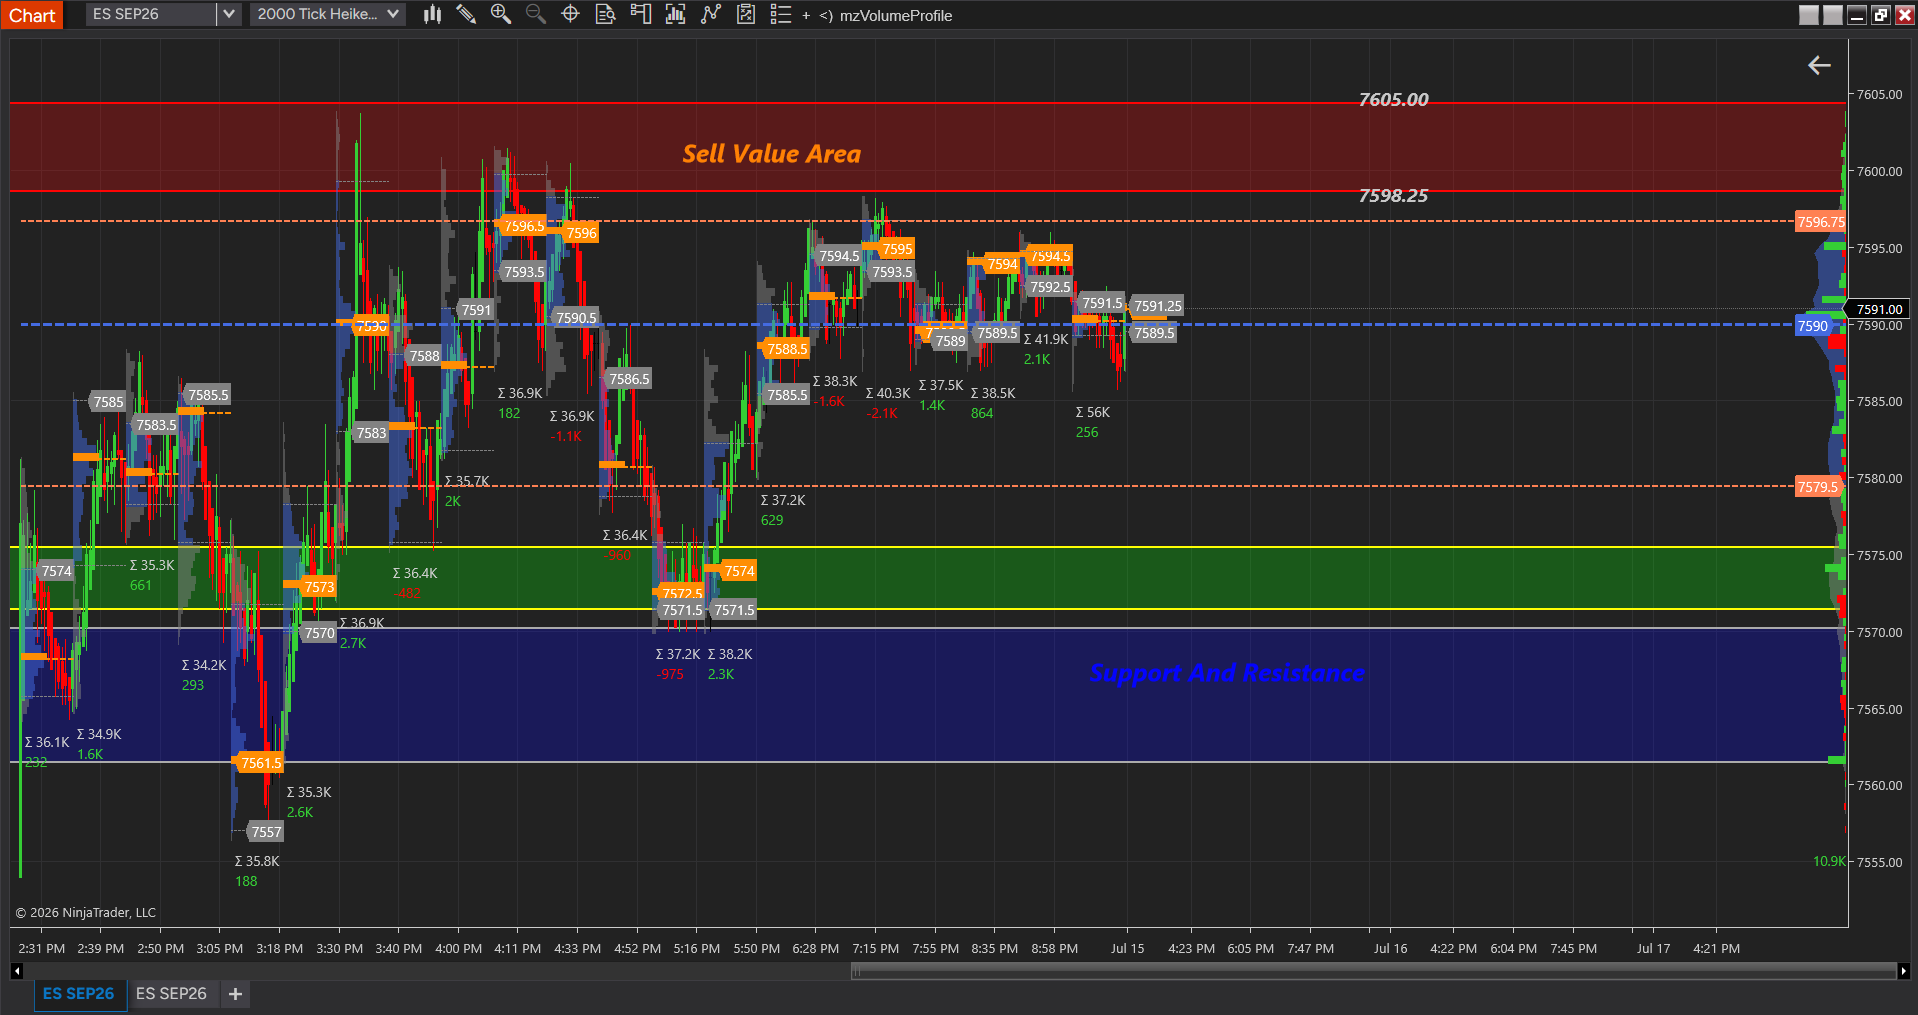This screenshot has width=1918, height=1015.
Task: Click the horizontal scrollbar left arrow
Action: click(x=16, y=971)
